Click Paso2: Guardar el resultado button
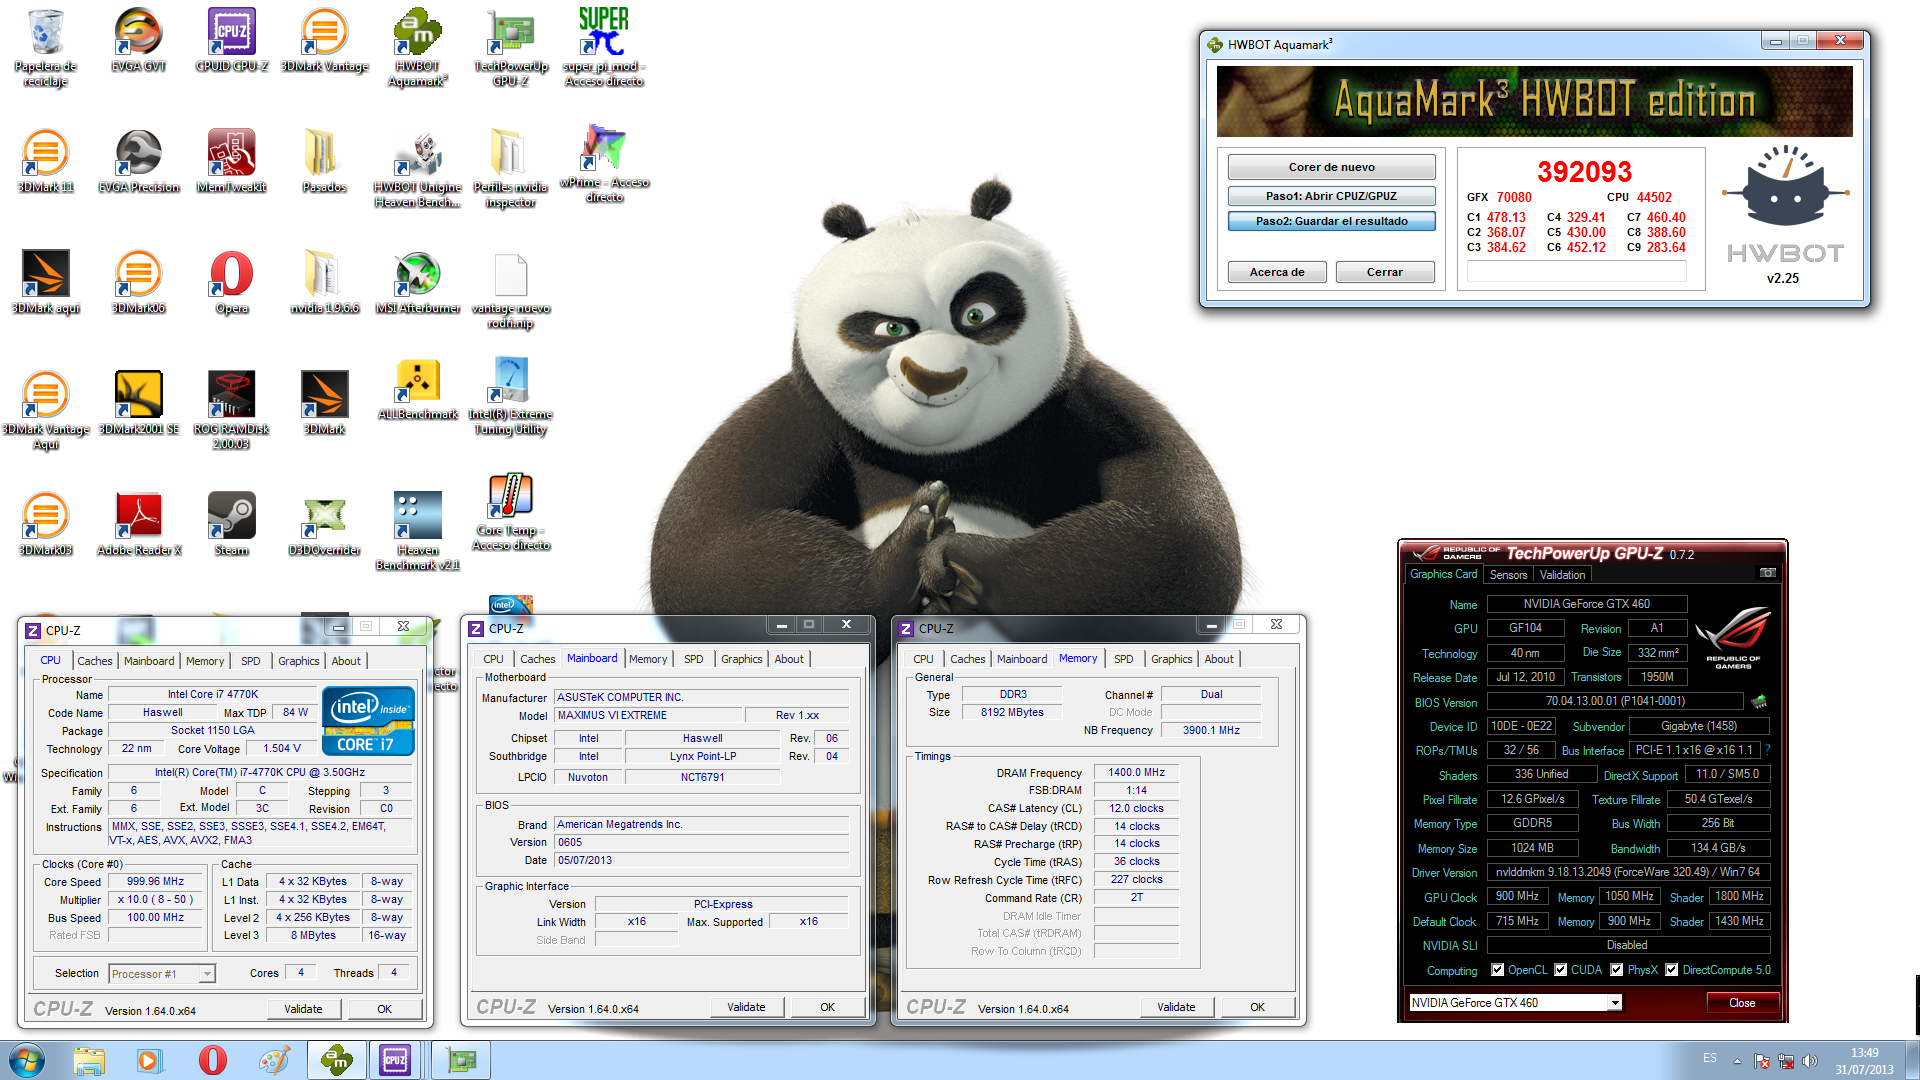The width and height of the screenshot is (1920, 1080). click(1331, 221)
